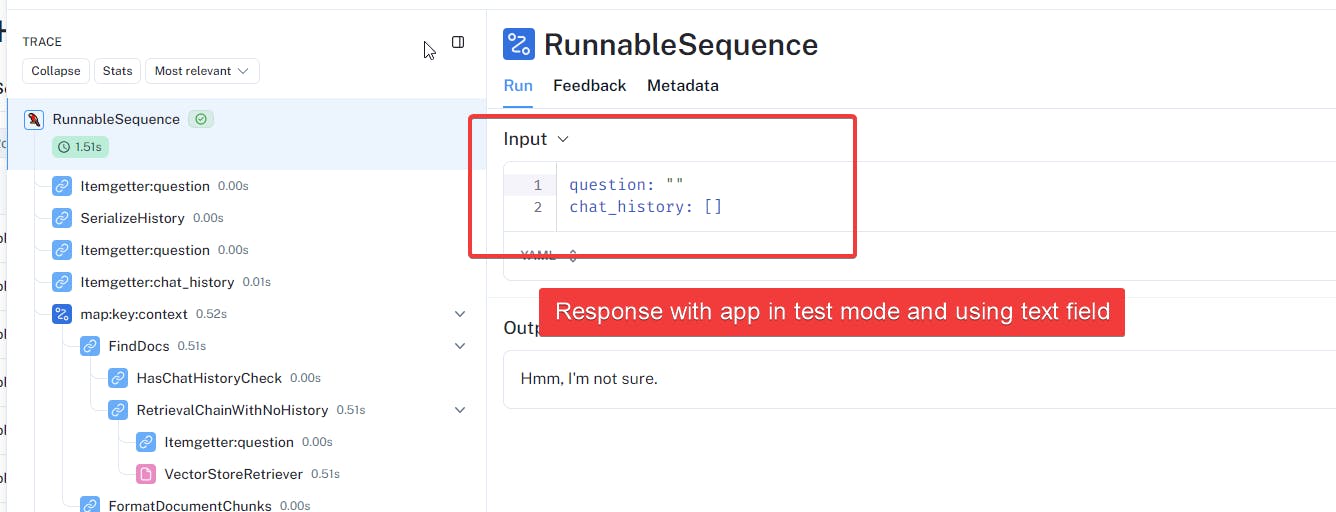The height and width of the screenshot is (512, 1336).
Task: Click the green success check badge
Action: [201, 119]
